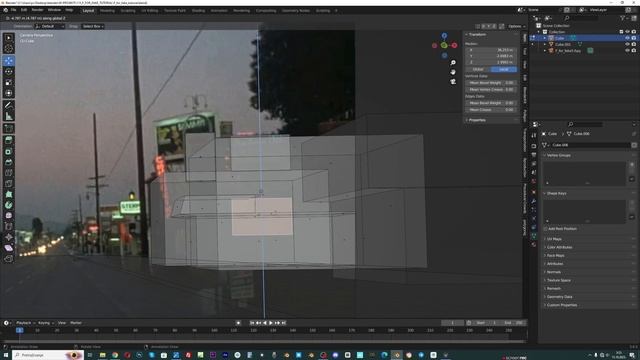Choose the combined Transform tool
The width and height of the screenshot is (640, 360).
[x=9, y=93]
